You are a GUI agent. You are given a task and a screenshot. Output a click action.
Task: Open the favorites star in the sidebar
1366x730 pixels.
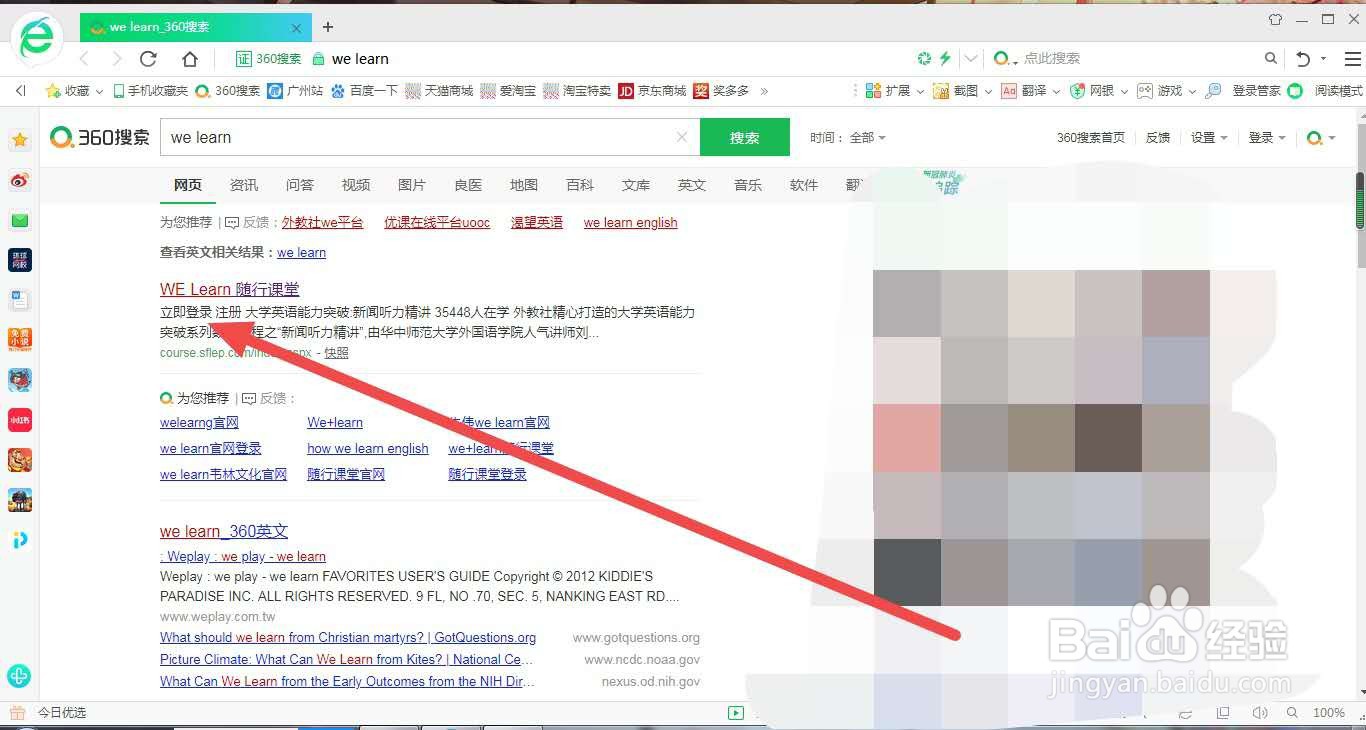point(20,140)
